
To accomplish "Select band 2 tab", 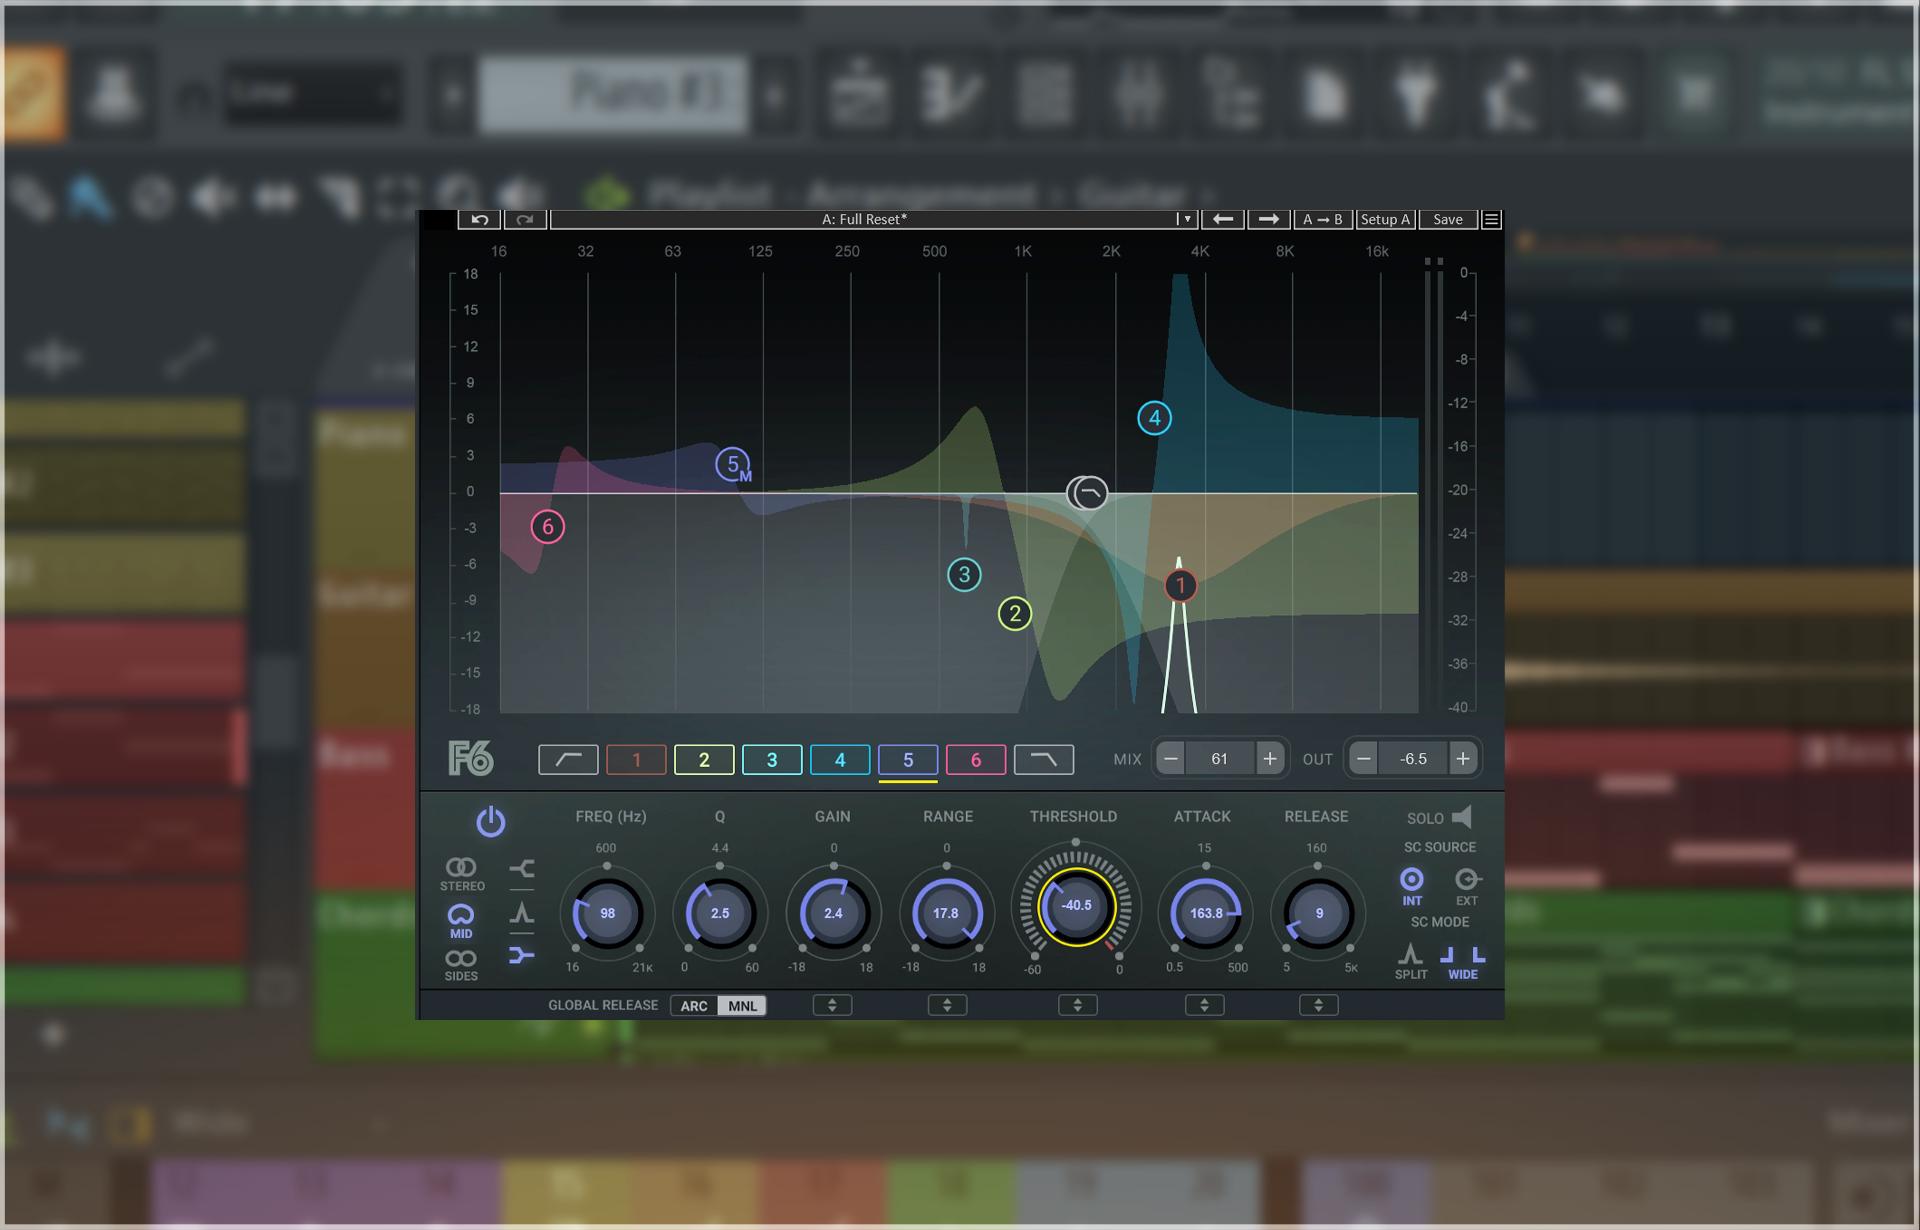I will click(704, 760).
